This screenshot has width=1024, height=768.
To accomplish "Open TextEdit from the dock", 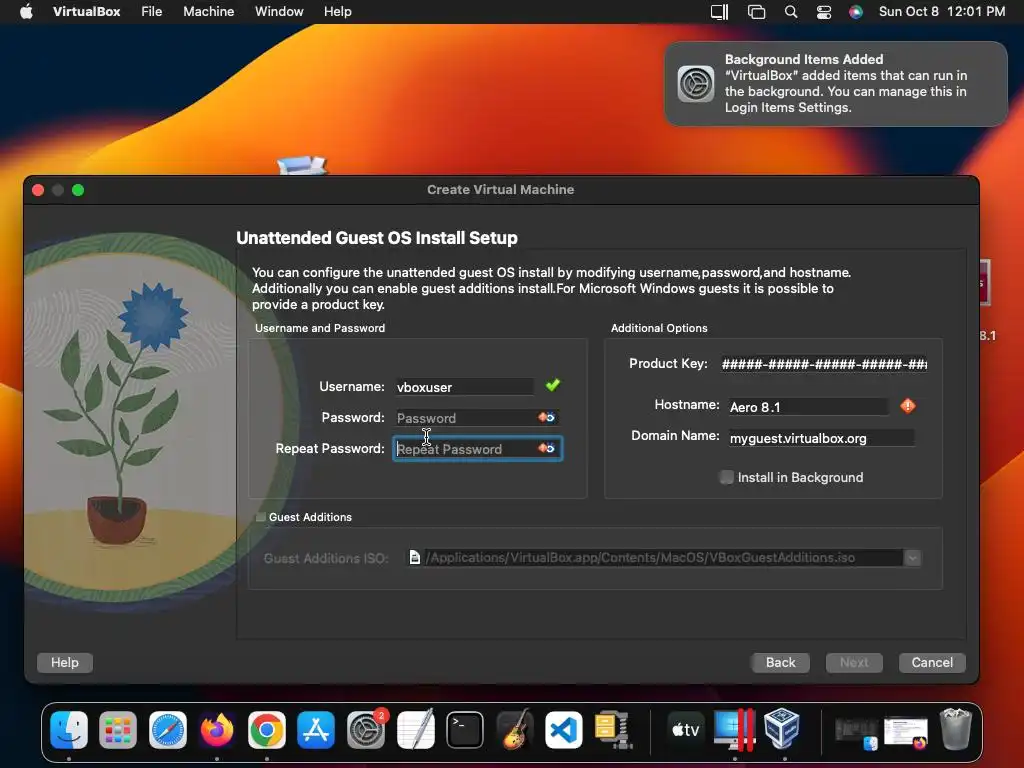I will tap(415, 729).
